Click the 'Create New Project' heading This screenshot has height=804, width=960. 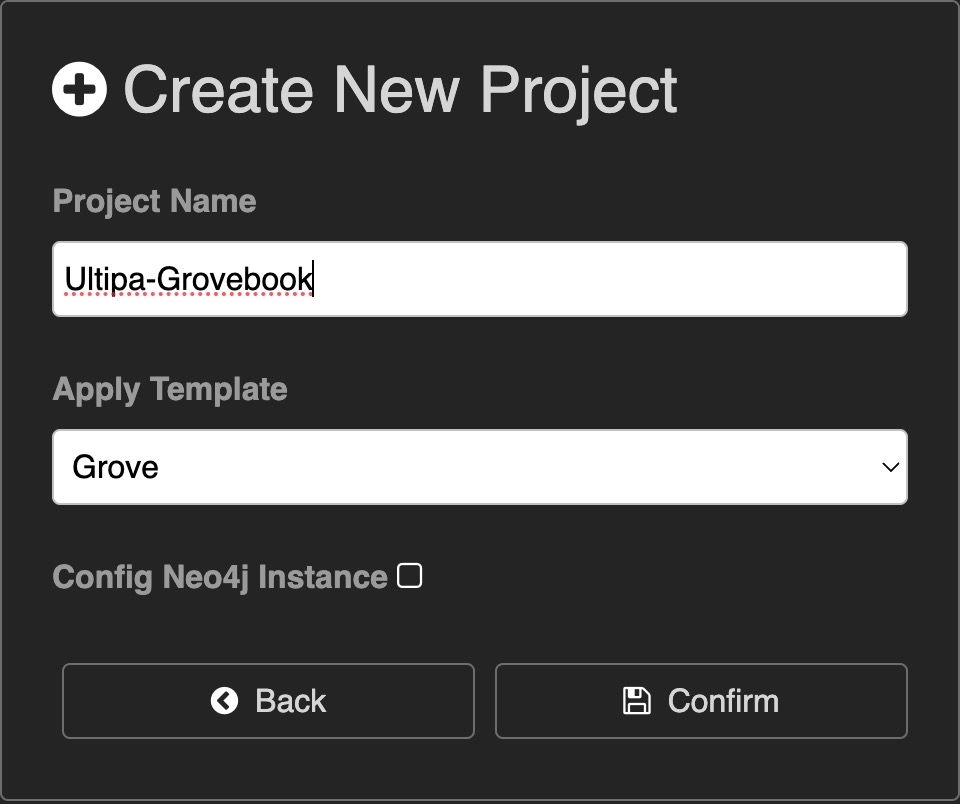pyautogui.click(x=400, y=91)
